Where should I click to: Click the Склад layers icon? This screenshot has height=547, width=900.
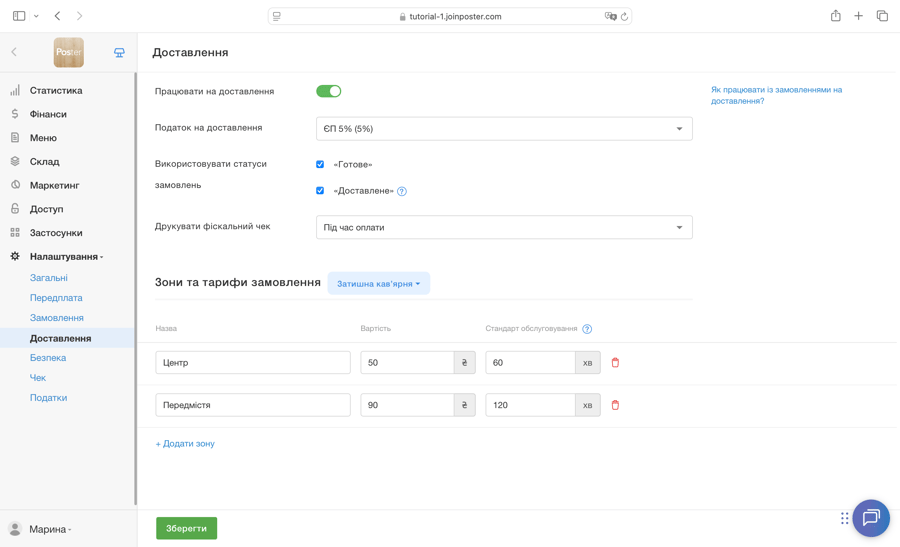(x=15, y=161)
